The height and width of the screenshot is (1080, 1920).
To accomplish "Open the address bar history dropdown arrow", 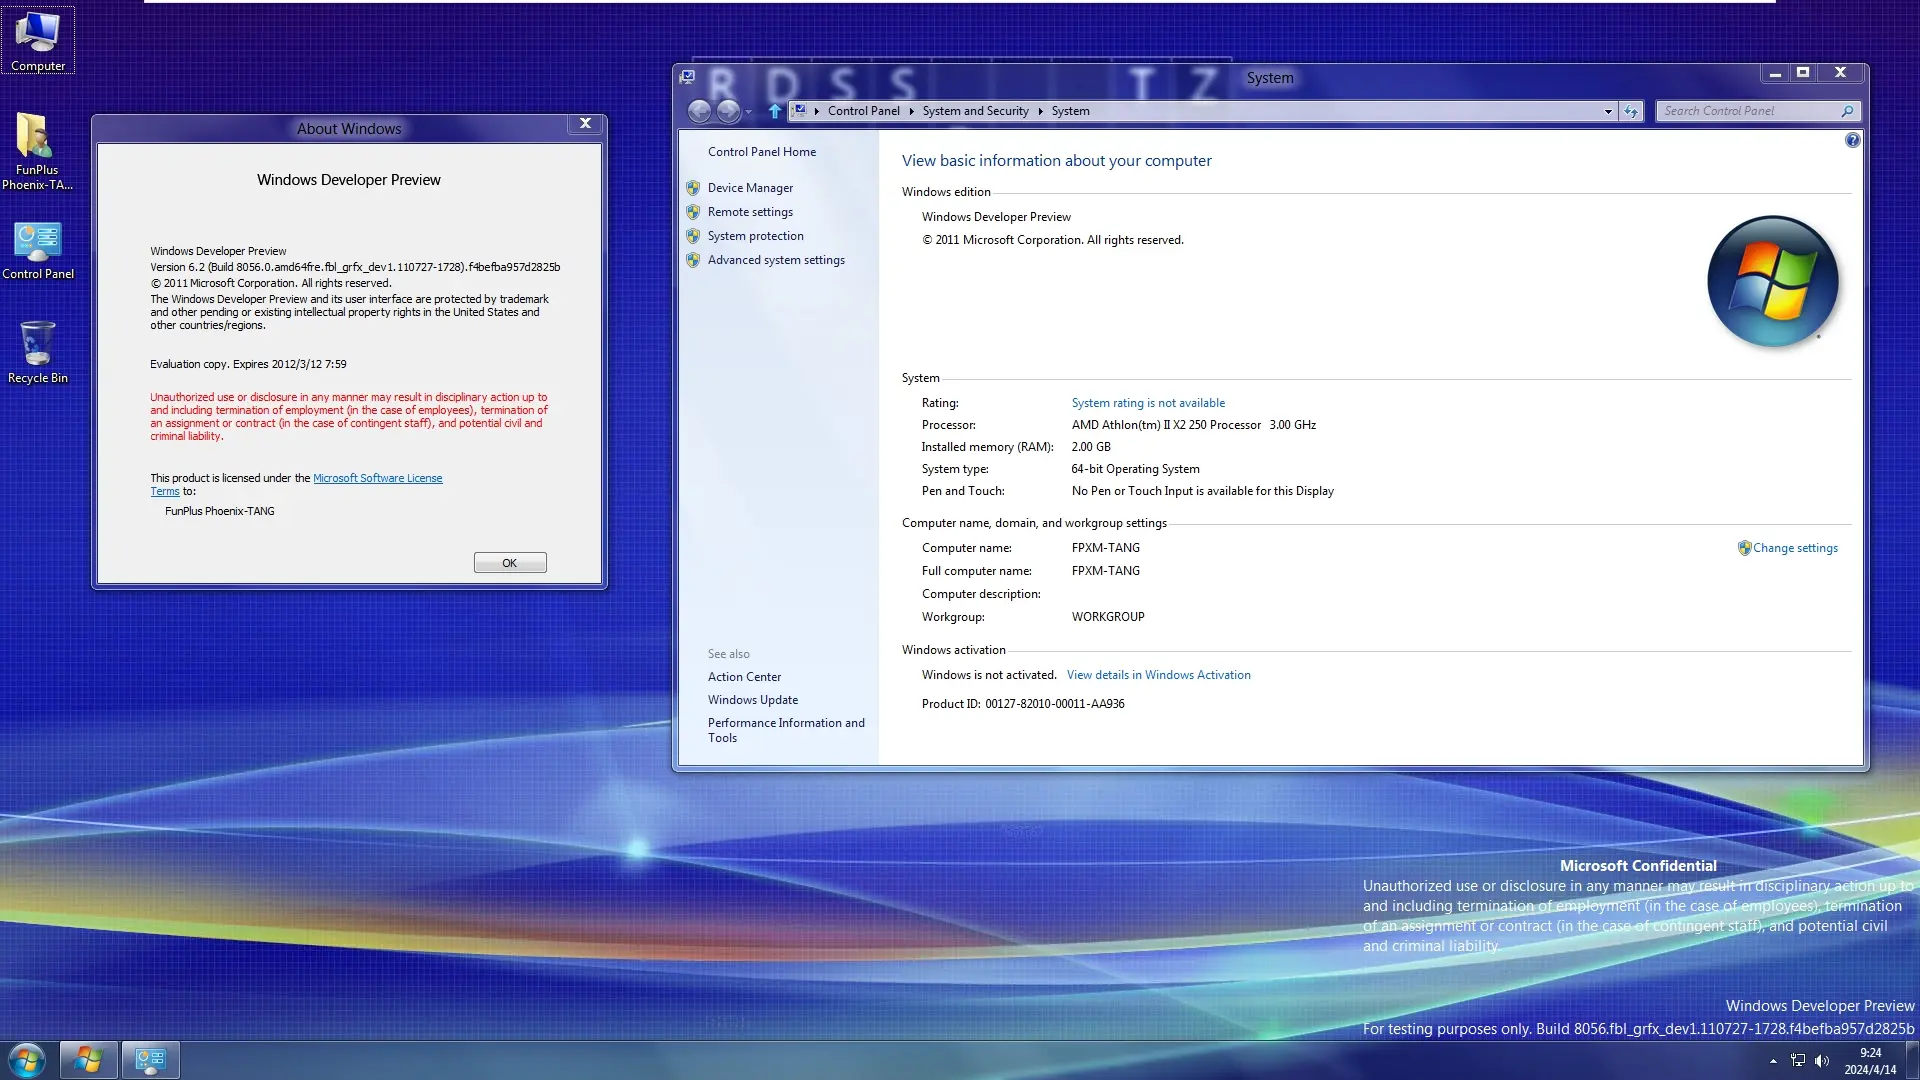I will click(x=1608, y=111).
